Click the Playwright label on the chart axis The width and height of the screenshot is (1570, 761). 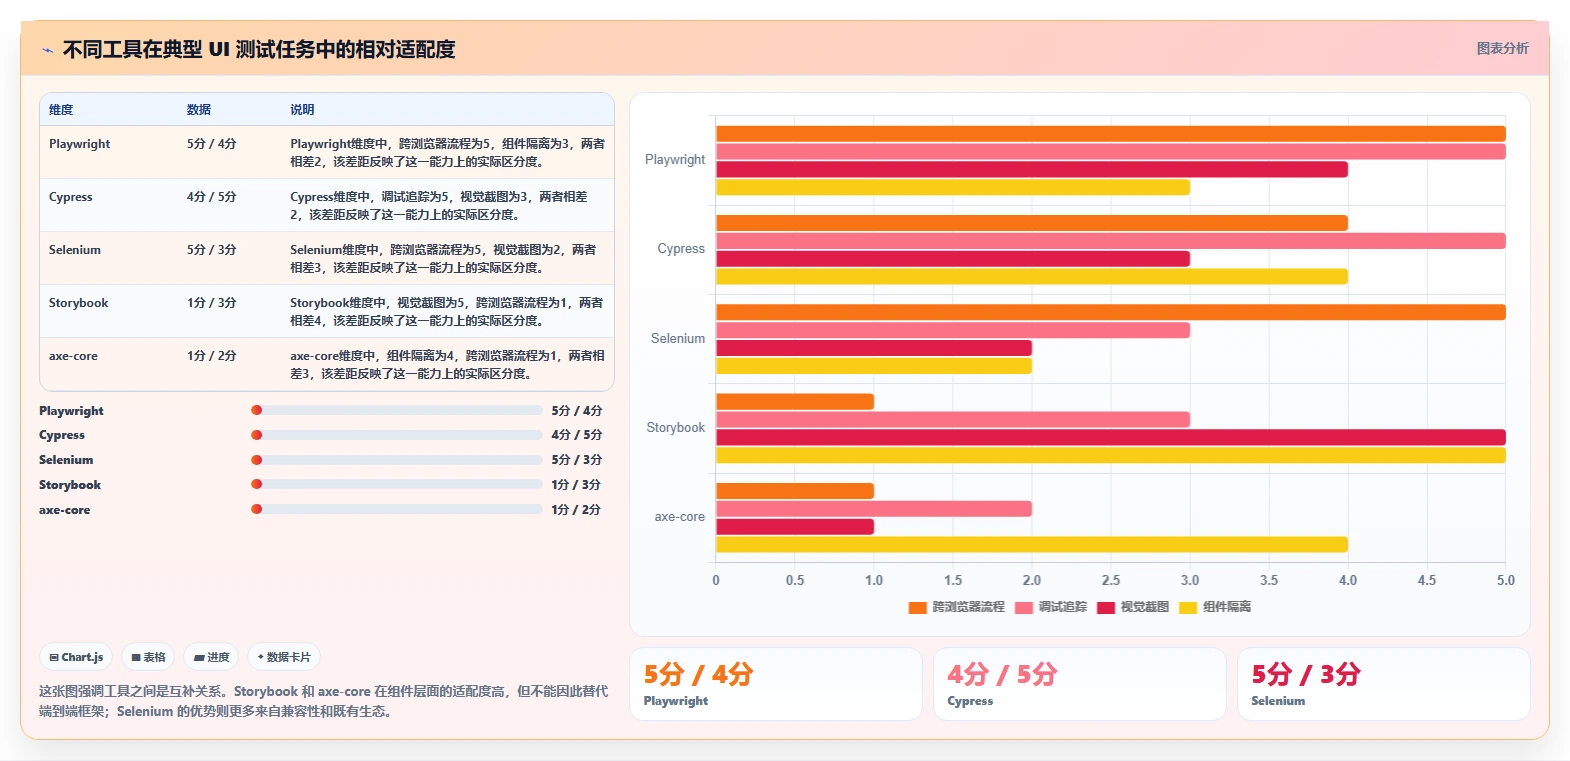click(x=675, y=160)
